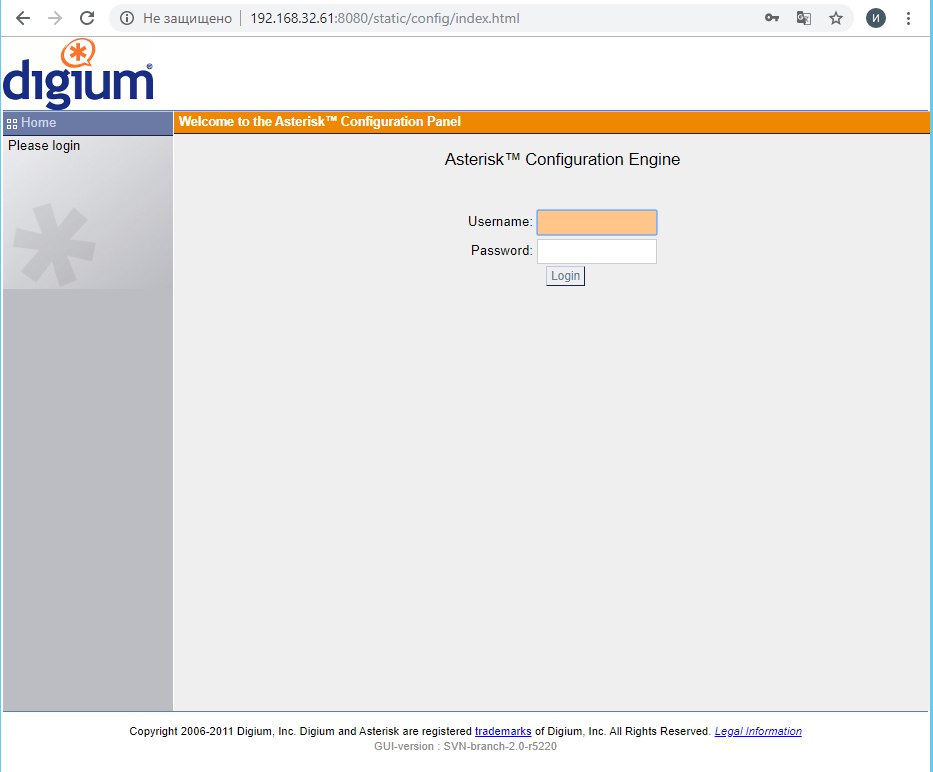Image resolution: width=933 pixels, height=772 pixels.
Task: Click the 'Не защищено' security label
Action: (x=187, y=18)
